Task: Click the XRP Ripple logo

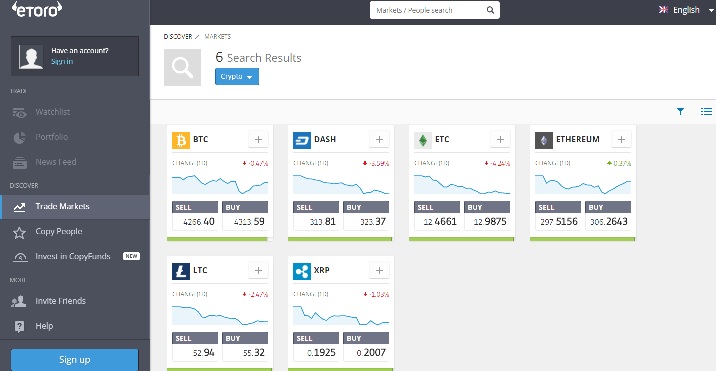Action: click(302, 271)
